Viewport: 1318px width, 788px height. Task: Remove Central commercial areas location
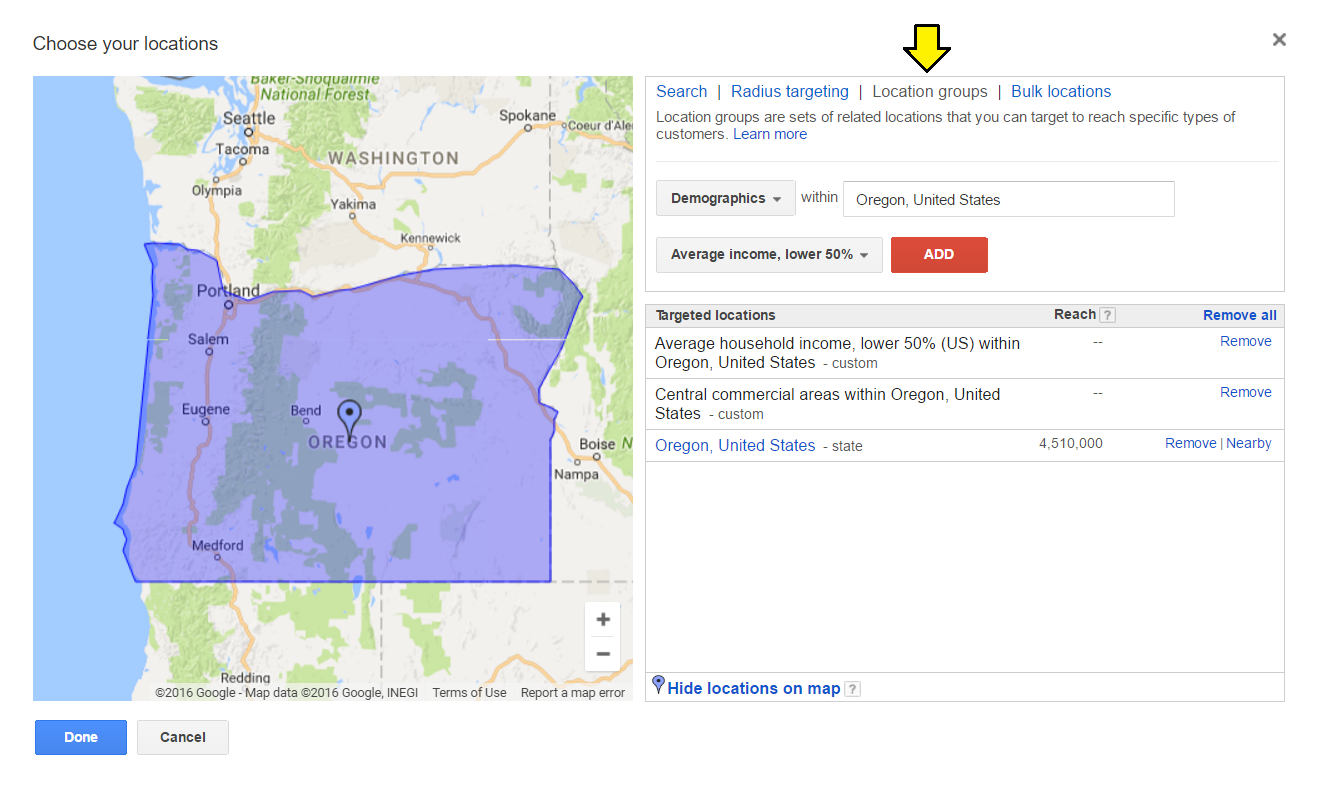pyautogui.click(x=1246, y=392)
